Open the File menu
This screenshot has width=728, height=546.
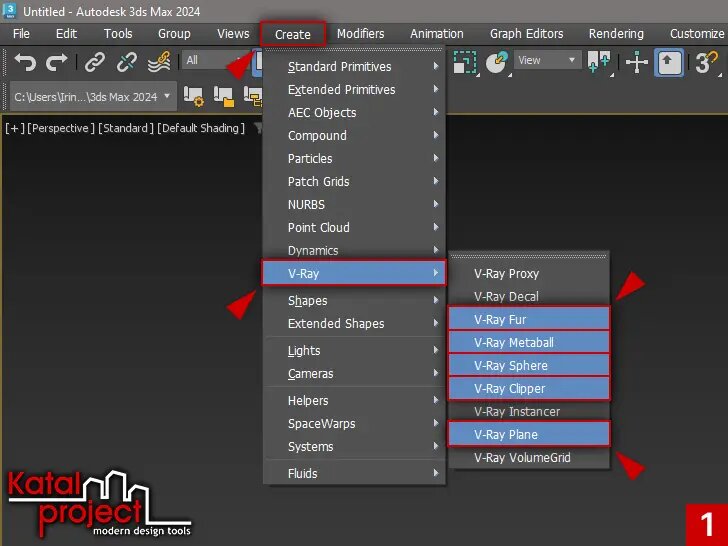[x=21, y=33]
